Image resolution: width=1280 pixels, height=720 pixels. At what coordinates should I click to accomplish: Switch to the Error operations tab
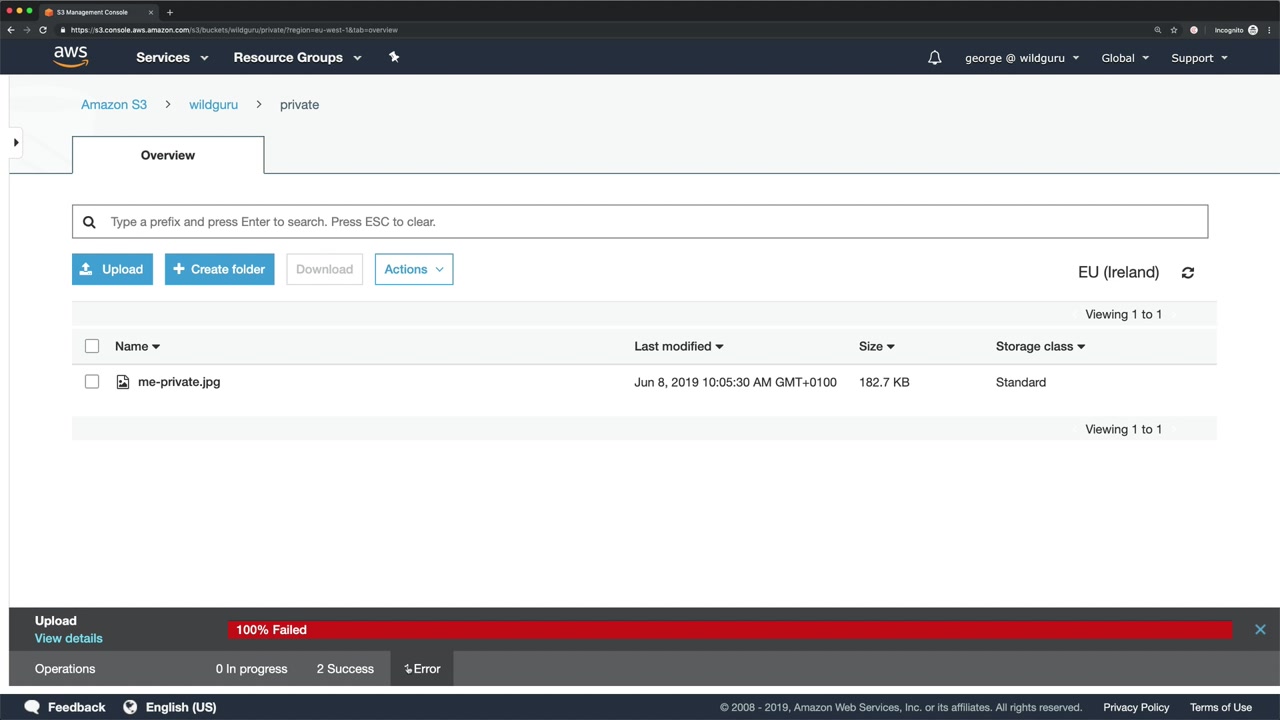422,669
